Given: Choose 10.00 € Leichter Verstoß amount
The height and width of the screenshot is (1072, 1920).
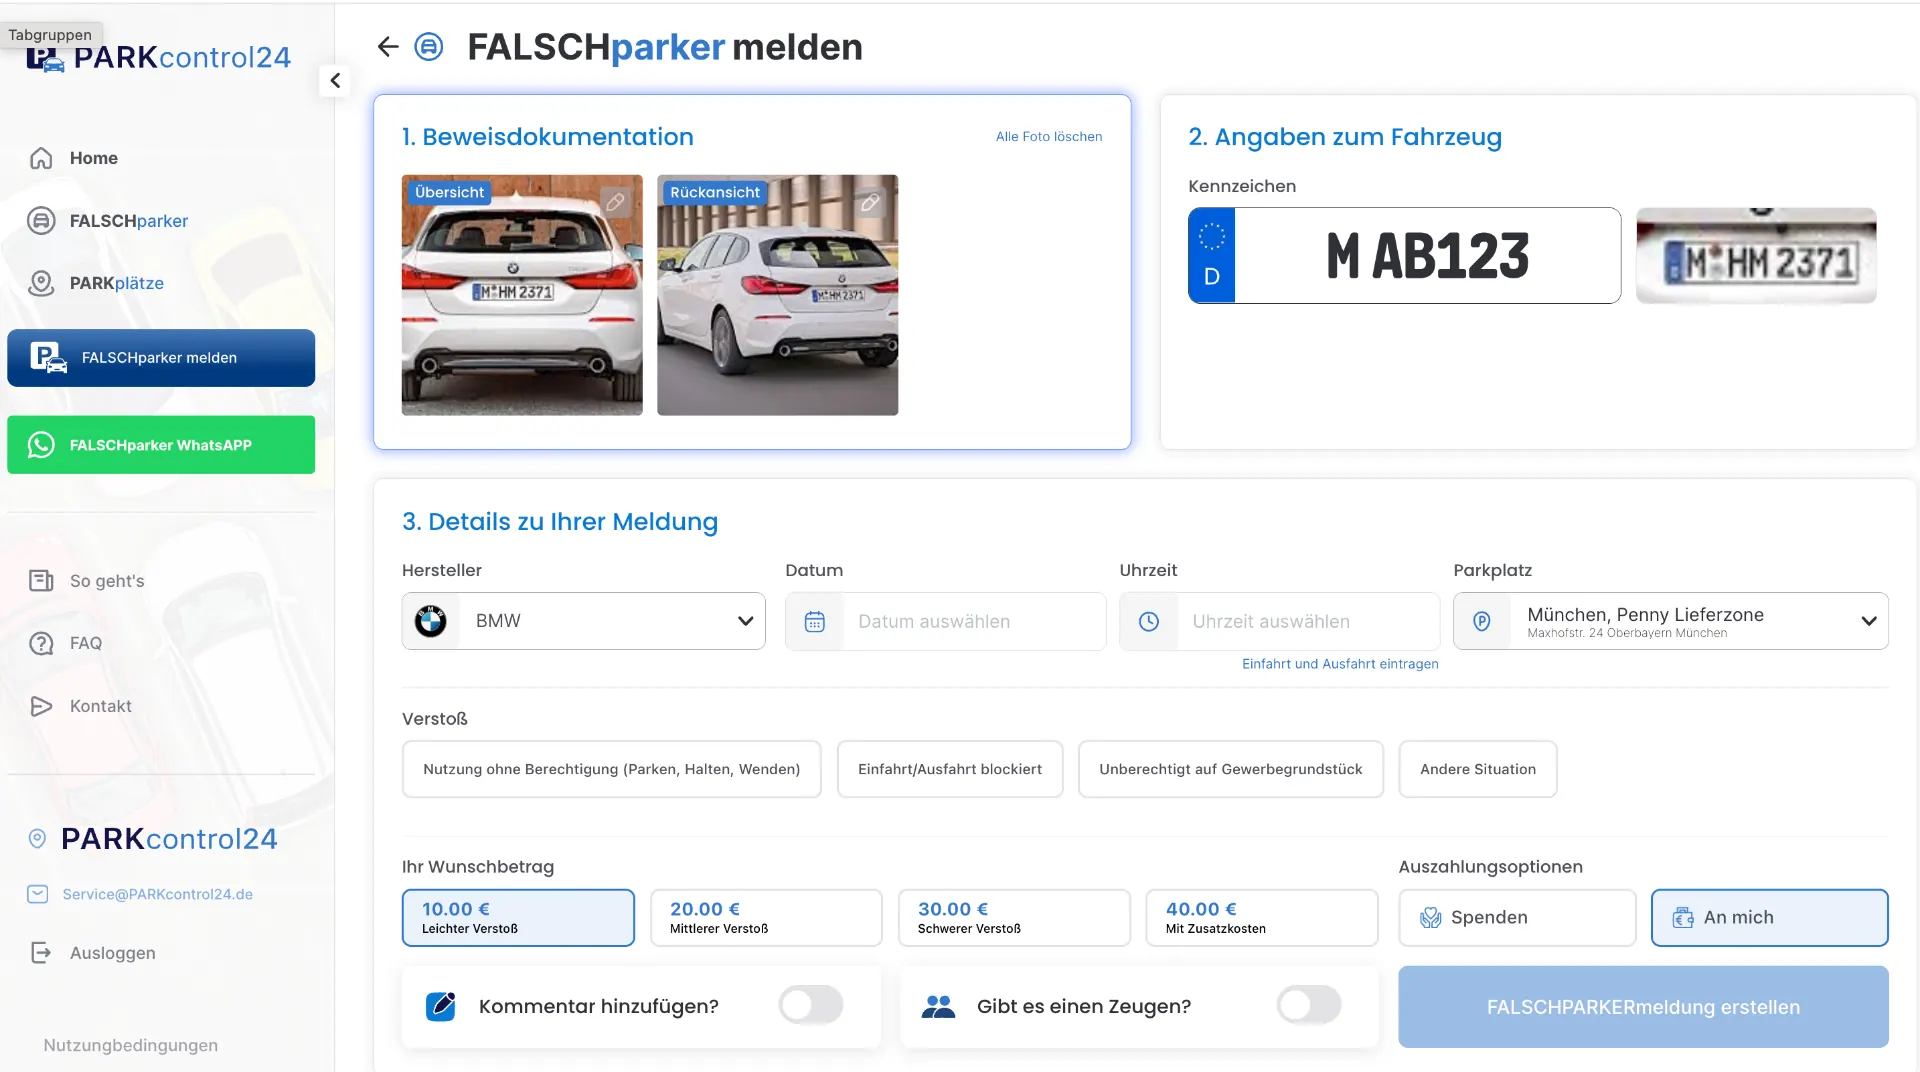Looking at the screenshot, I should [518, 918].
